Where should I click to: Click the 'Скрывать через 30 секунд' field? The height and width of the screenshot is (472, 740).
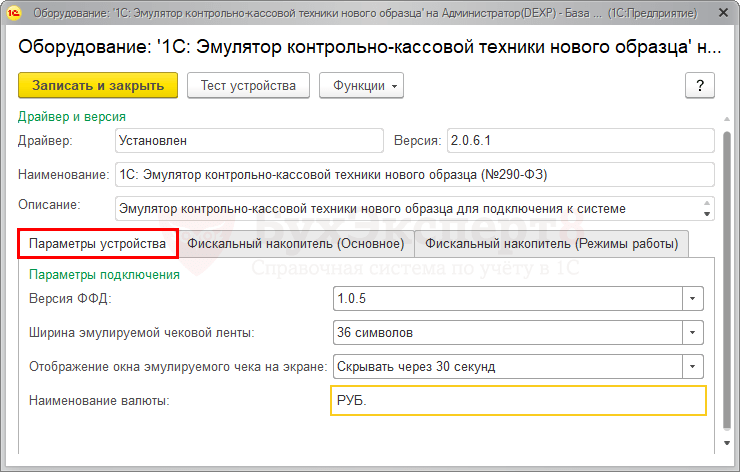coord(508,366)
